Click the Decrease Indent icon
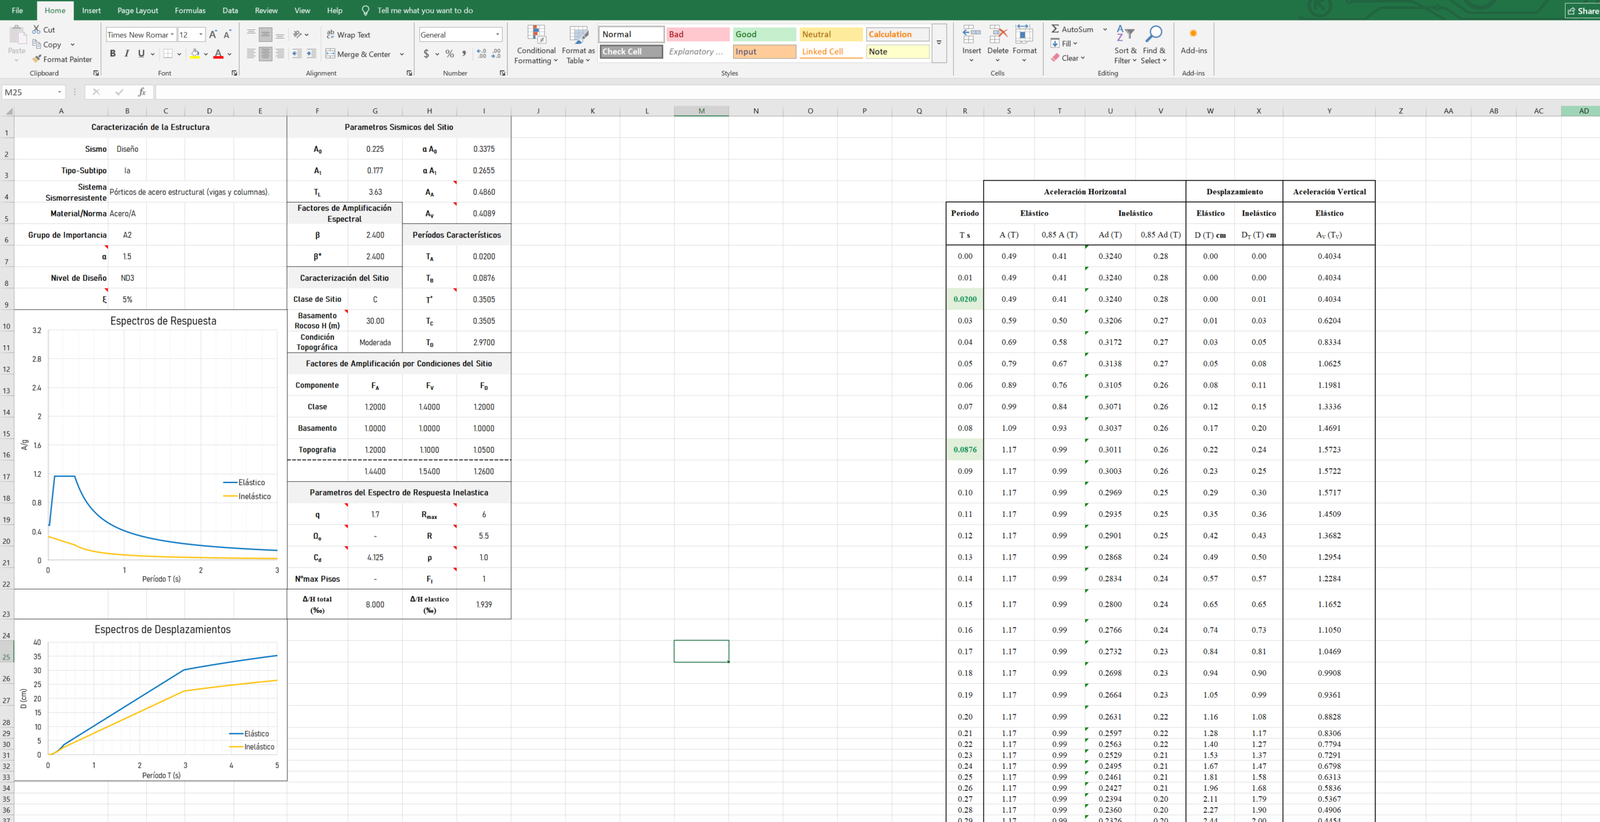 click(x=296, y=54)
